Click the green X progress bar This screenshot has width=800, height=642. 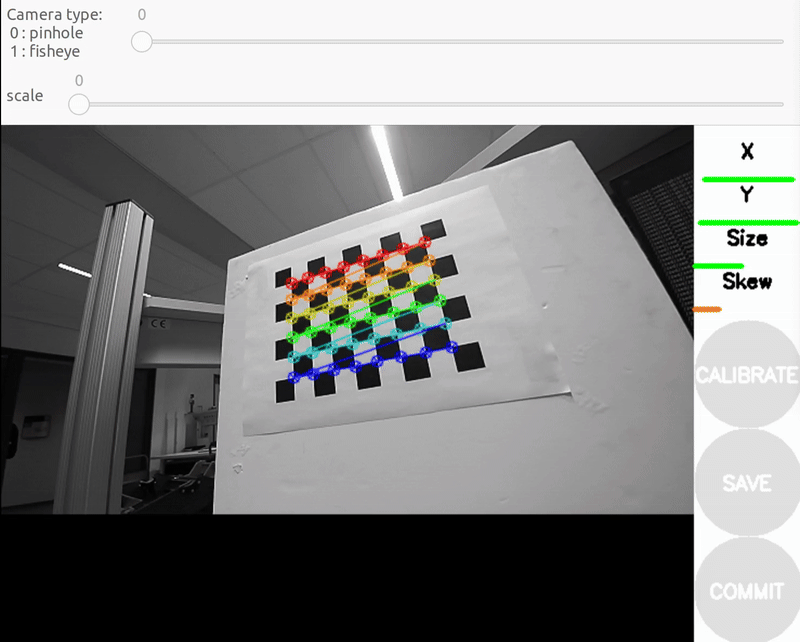coord(747,179)
